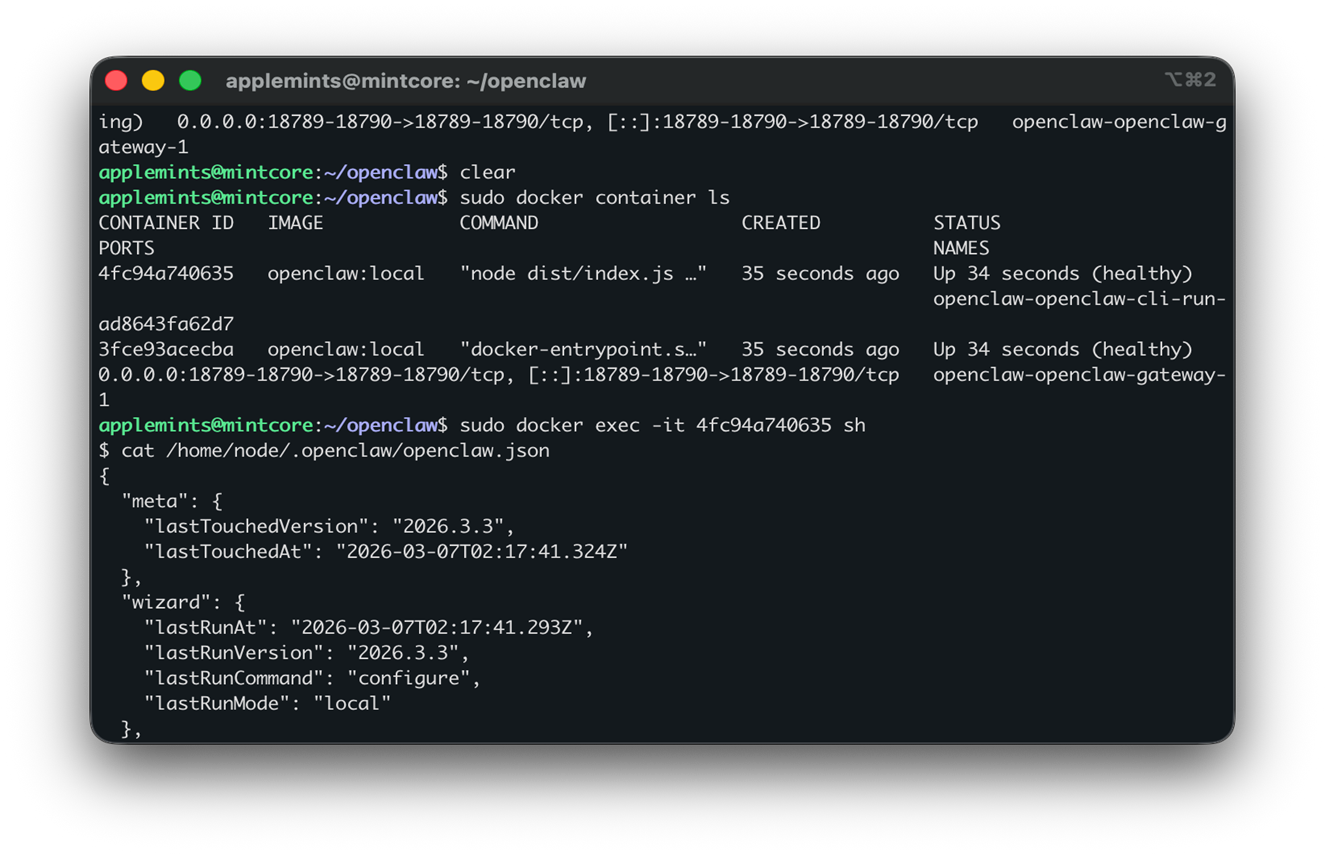Click the "lastTouchedAt" timestamp value

482,552
